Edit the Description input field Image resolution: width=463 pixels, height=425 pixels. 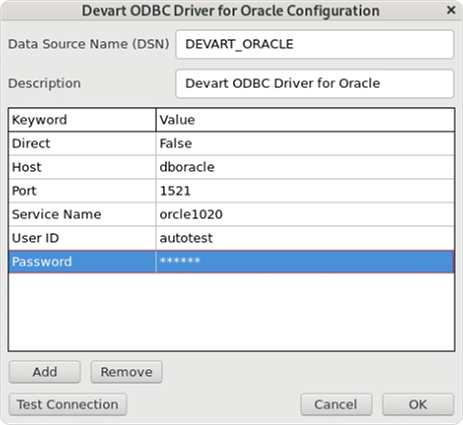coord(315,84)
